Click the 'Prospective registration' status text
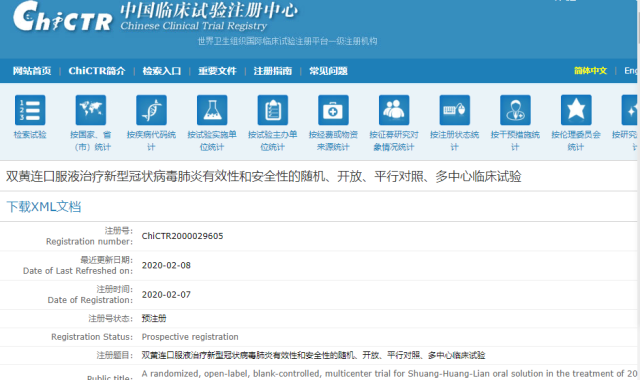Screen dimensions: 640x380 (x=190, y=337)
